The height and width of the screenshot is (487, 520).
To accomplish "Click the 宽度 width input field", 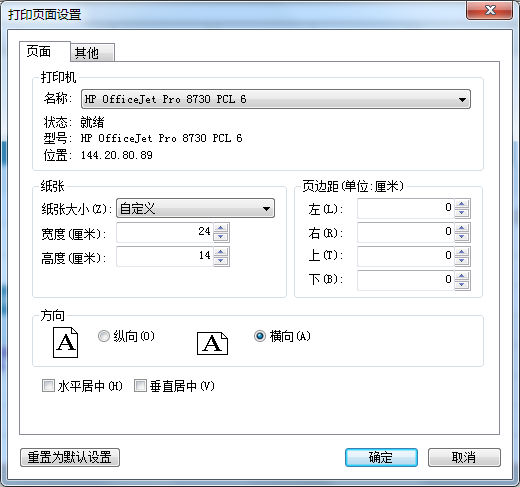I will (165, 232).
